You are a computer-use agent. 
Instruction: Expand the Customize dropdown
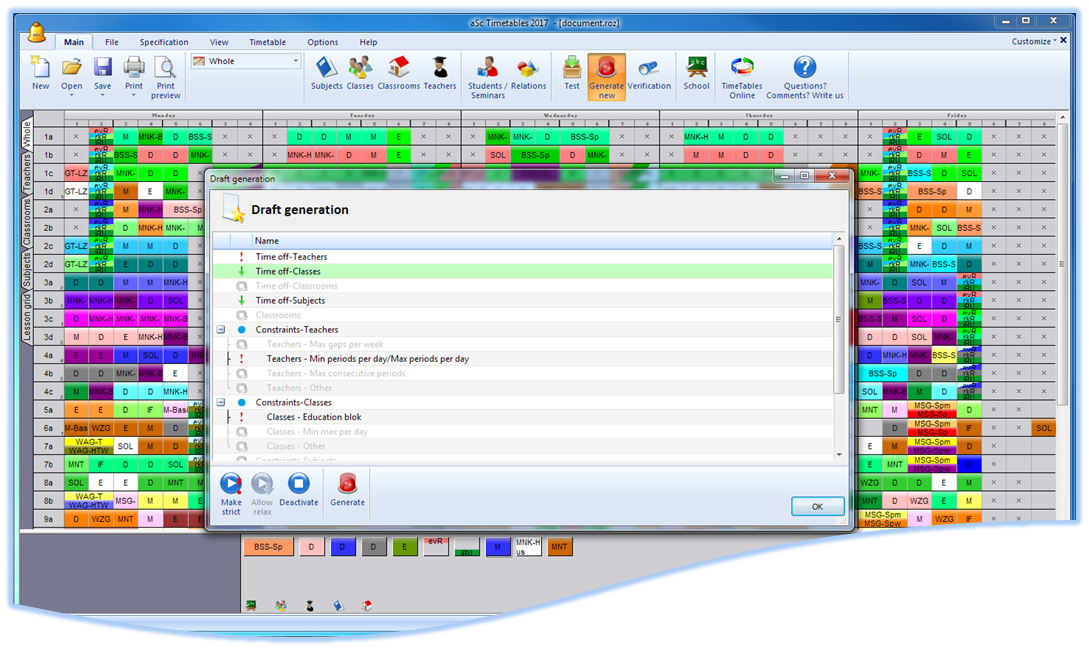click(1033, 42)
